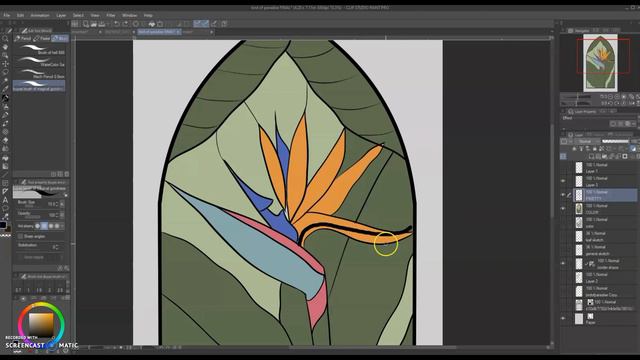The width and height of the screenshot is (640, 360).
Task: Toggle the second highlighted snap icon
Action: click(x=205, y=24)
